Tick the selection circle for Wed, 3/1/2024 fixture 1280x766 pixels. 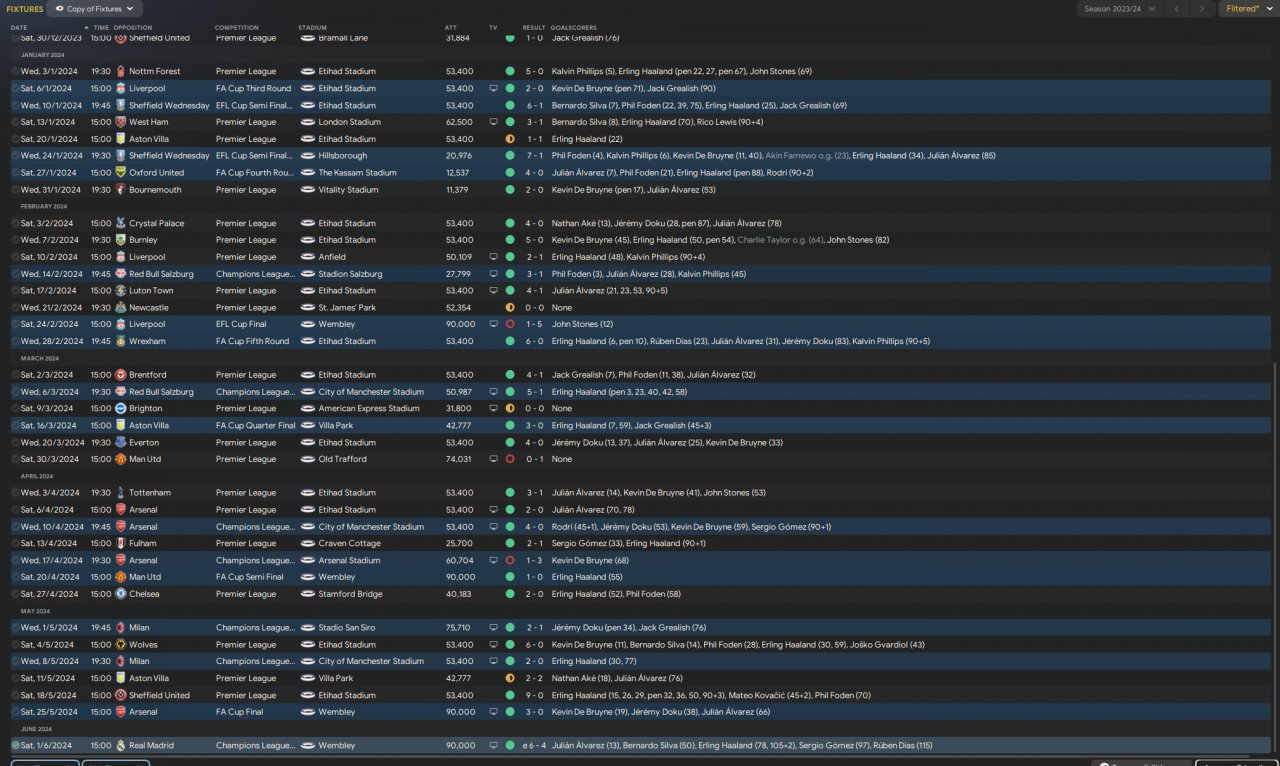(15, 72)
